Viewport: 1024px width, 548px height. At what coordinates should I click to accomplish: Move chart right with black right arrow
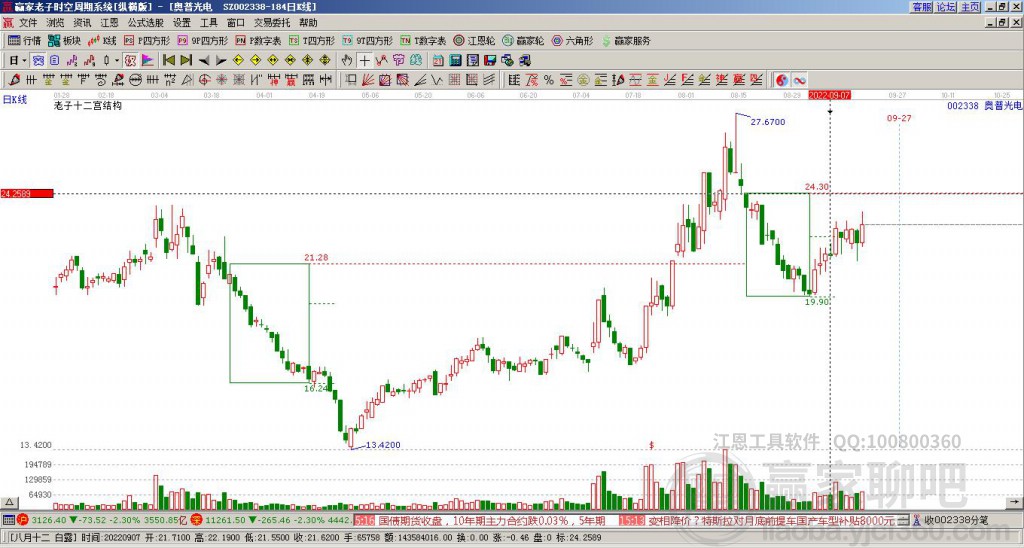(221, 61)
